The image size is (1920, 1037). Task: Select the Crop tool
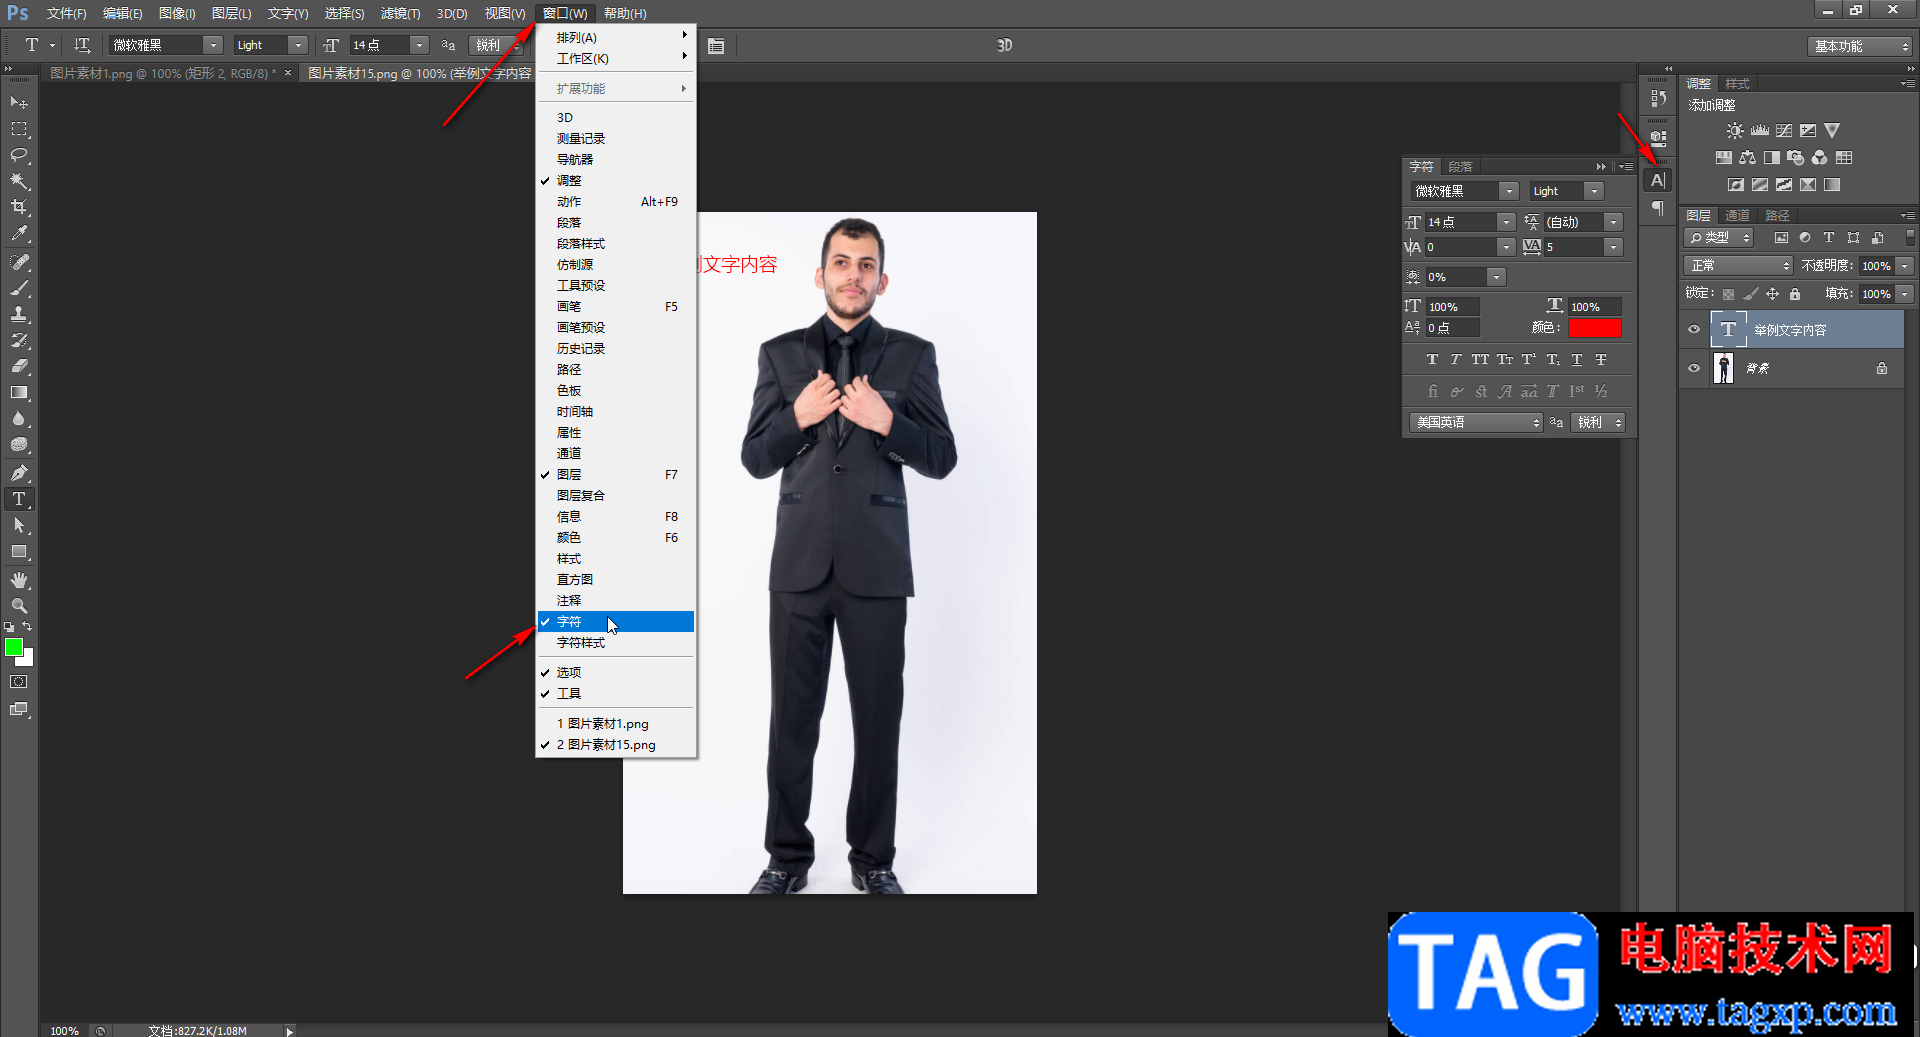pos(19,207)
